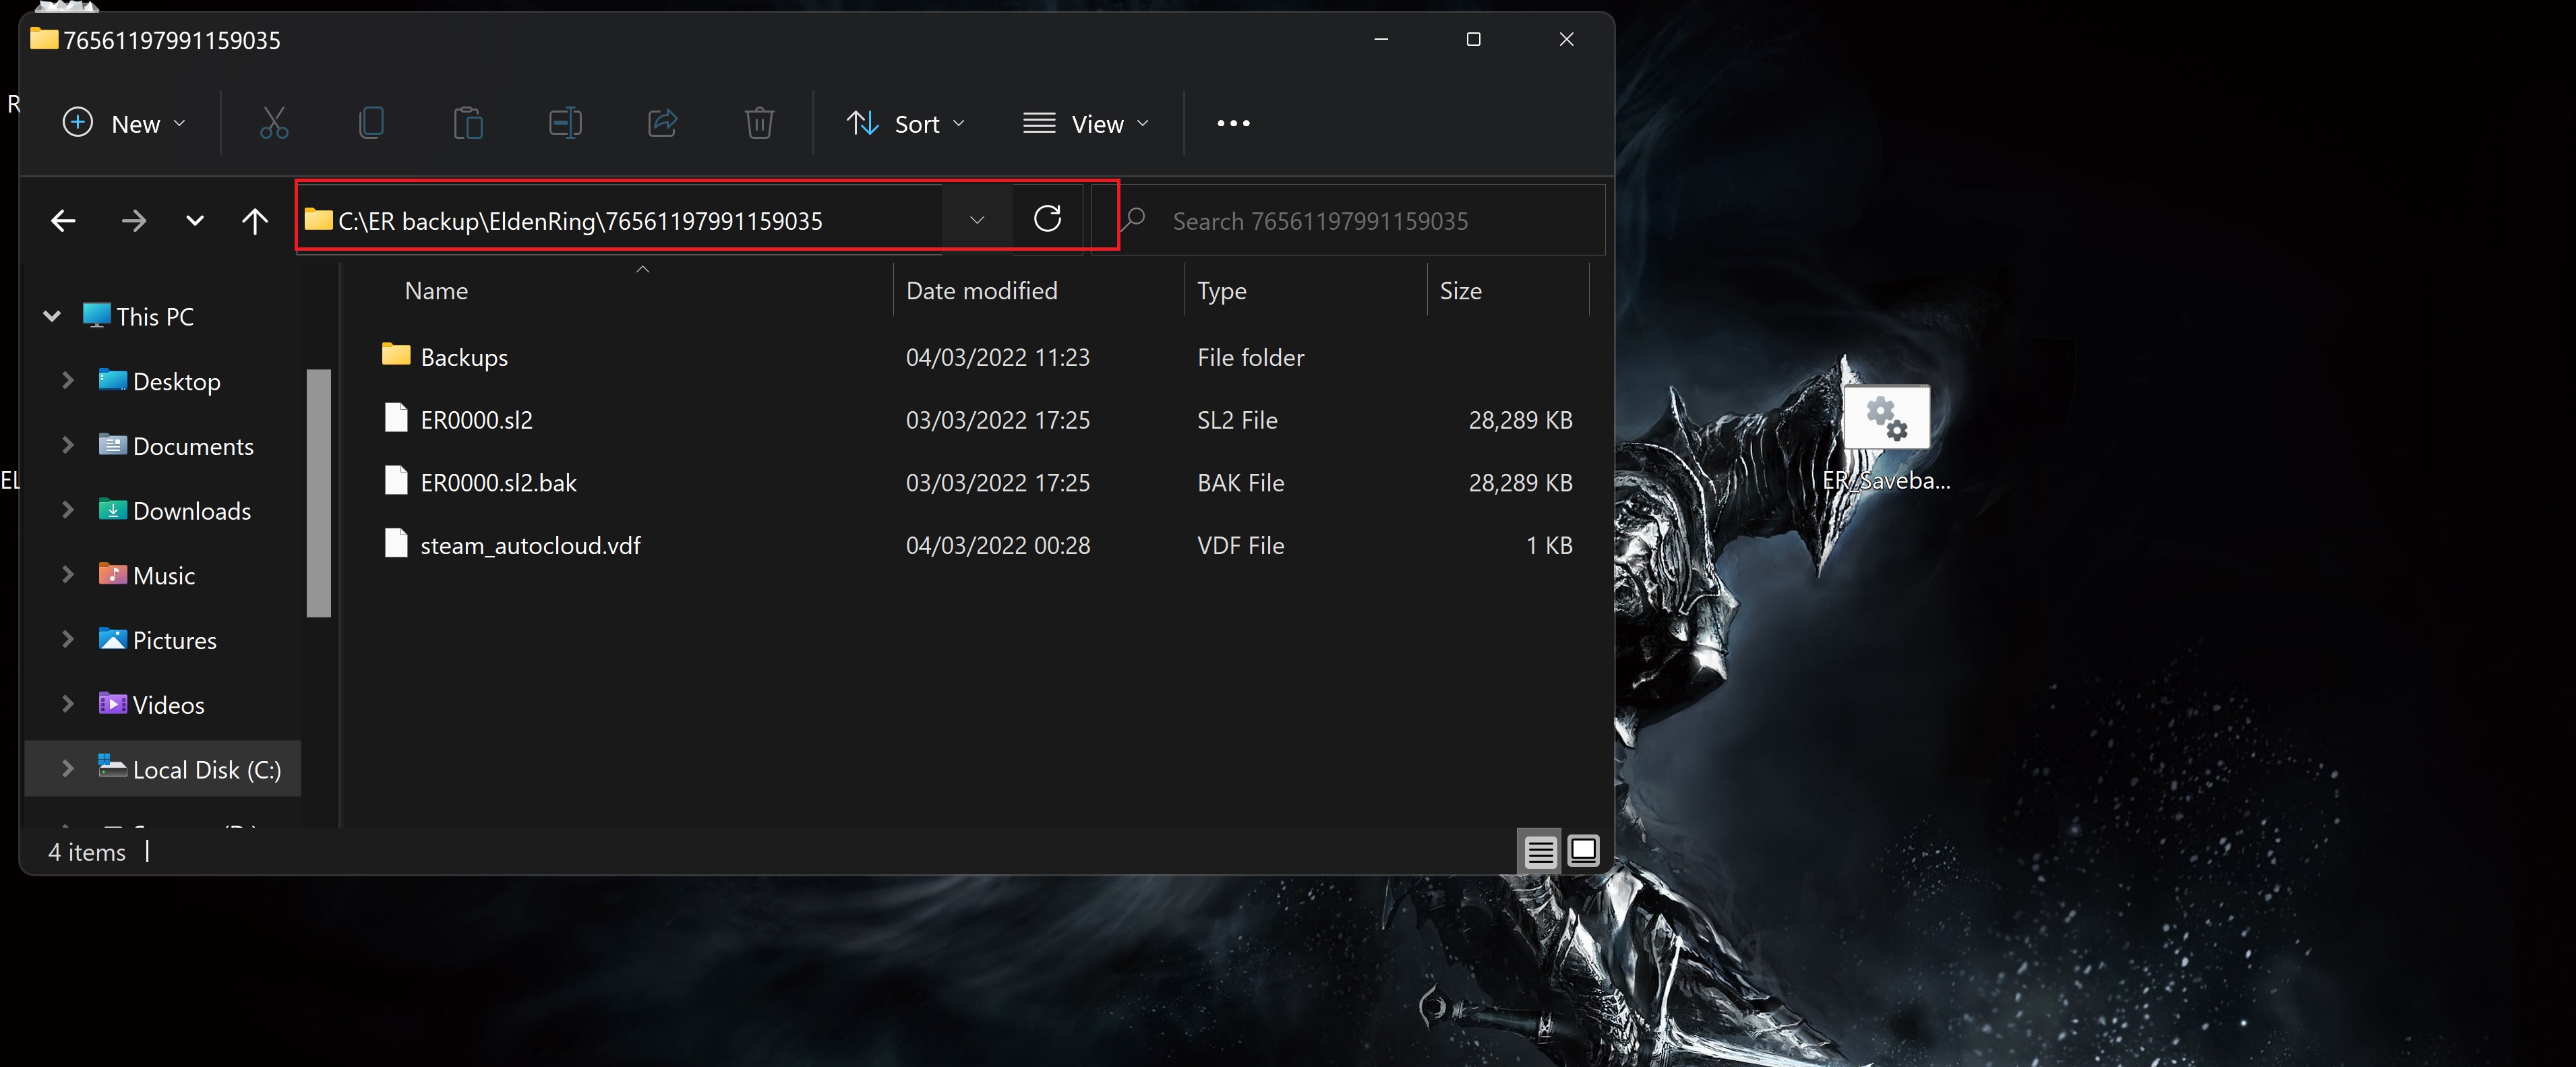Sort by the Date modified column header
Image resolution: width=2576 pixels, height=1067 pixels.
pyautogui.click(x=981, y=291)
